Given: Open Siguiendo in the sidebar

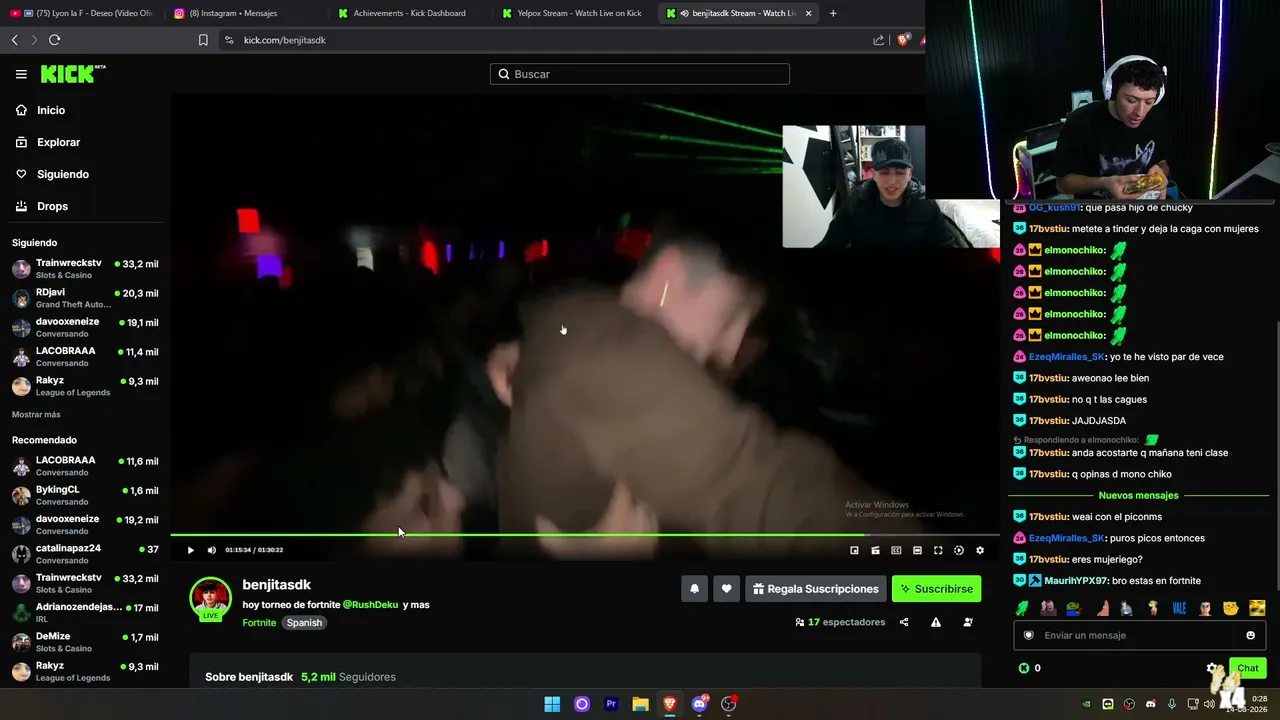Looking at the screenshot, I should tap(63, 174).
